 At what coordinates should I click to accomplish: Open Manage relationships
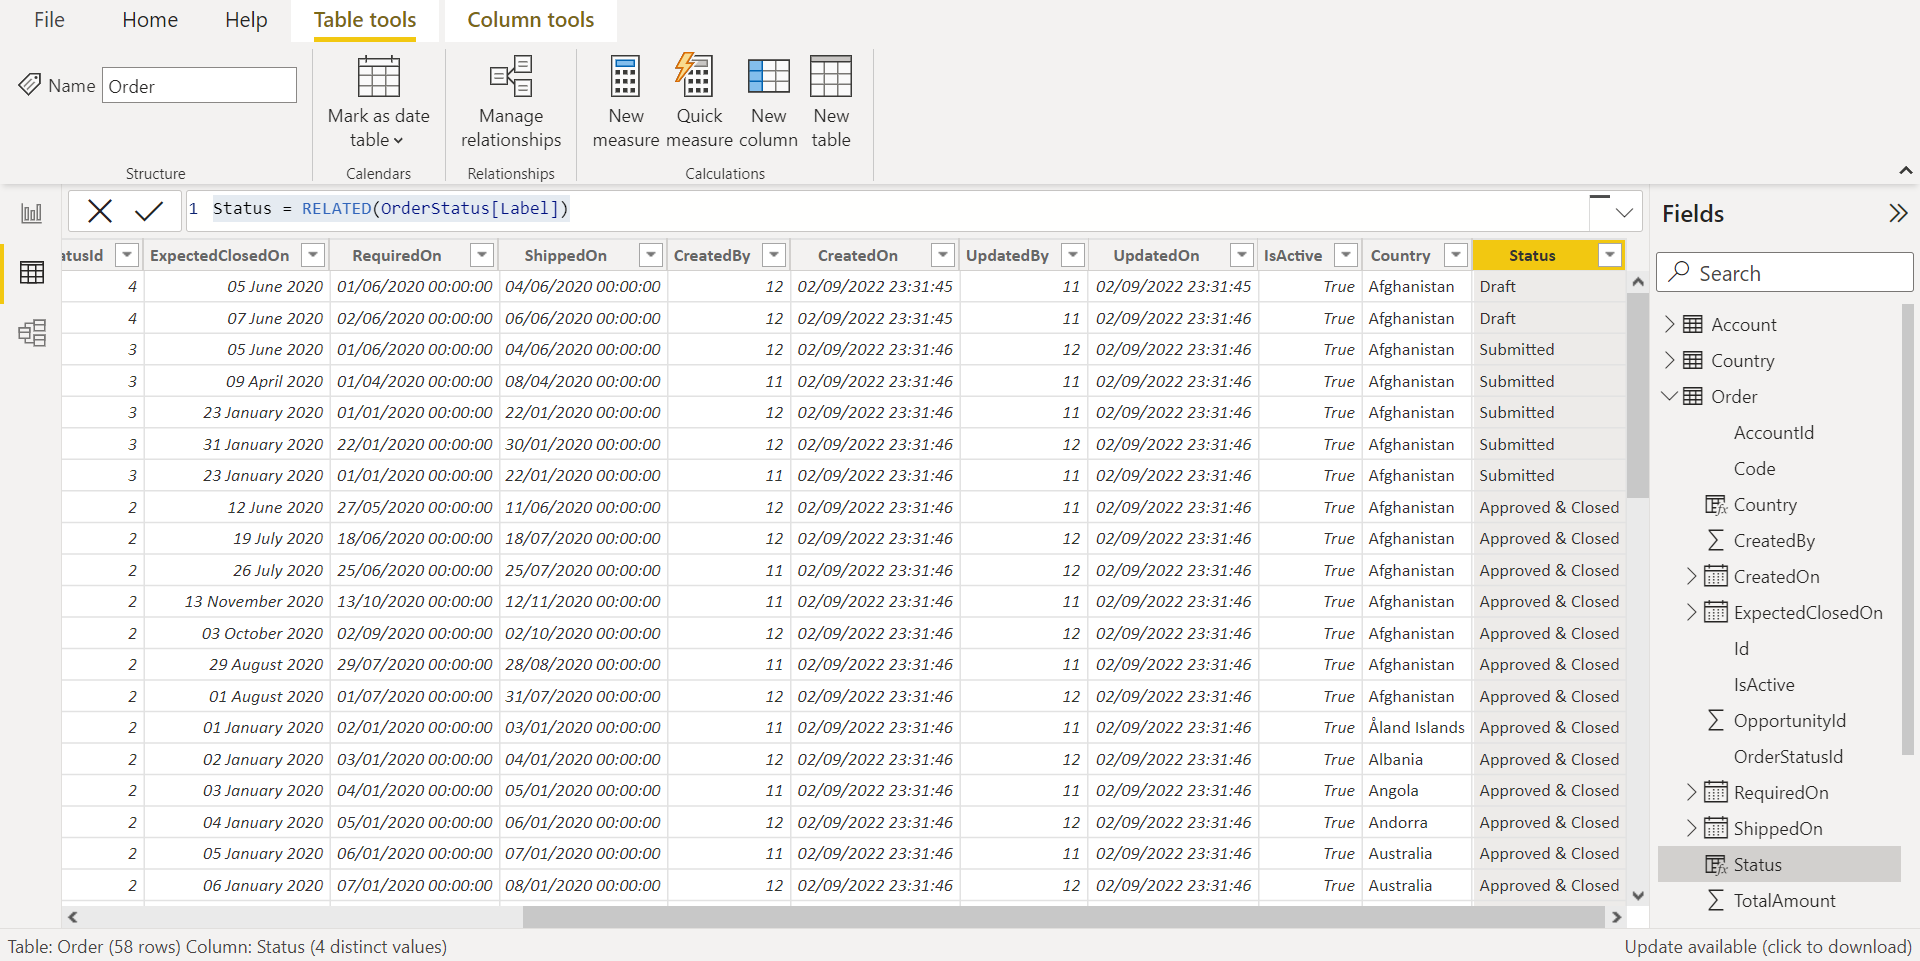pos(510,101)
